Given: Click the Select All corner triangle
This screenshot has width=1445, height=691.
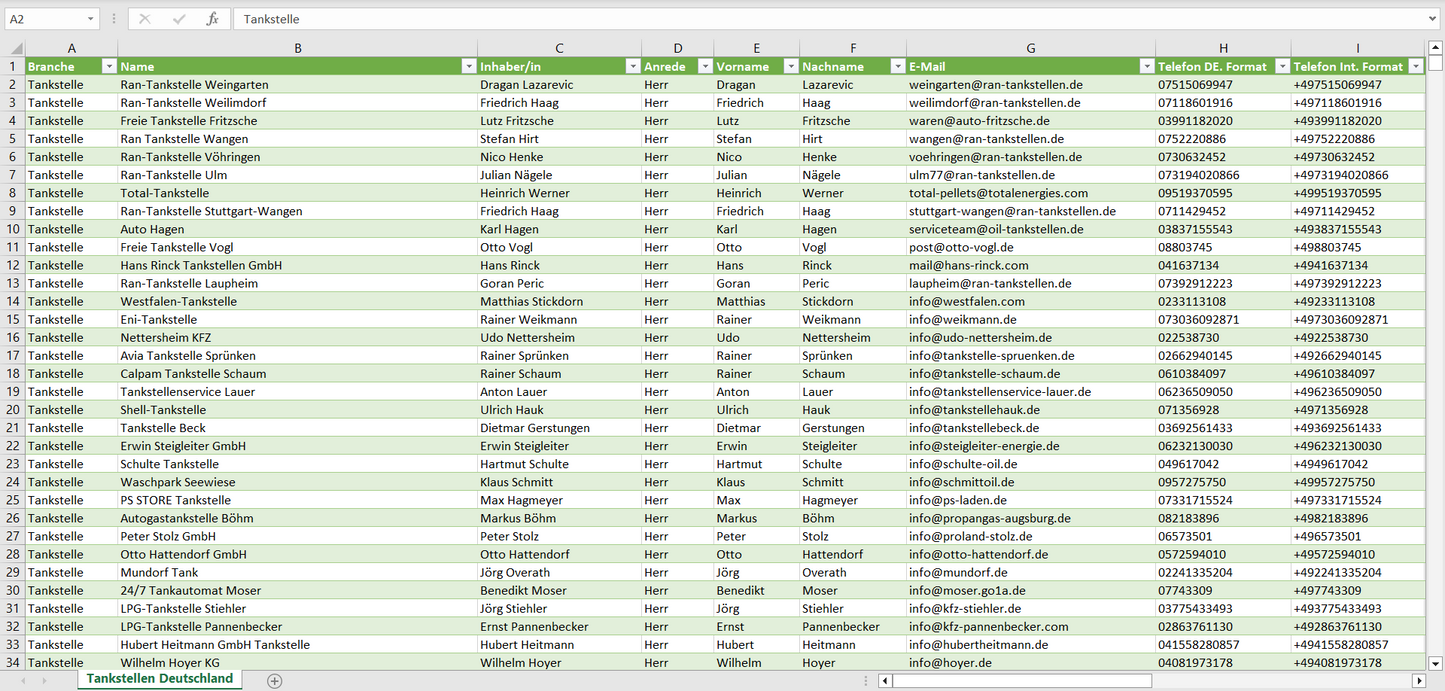Looking at the screenshot, I should tap(16, 48).
